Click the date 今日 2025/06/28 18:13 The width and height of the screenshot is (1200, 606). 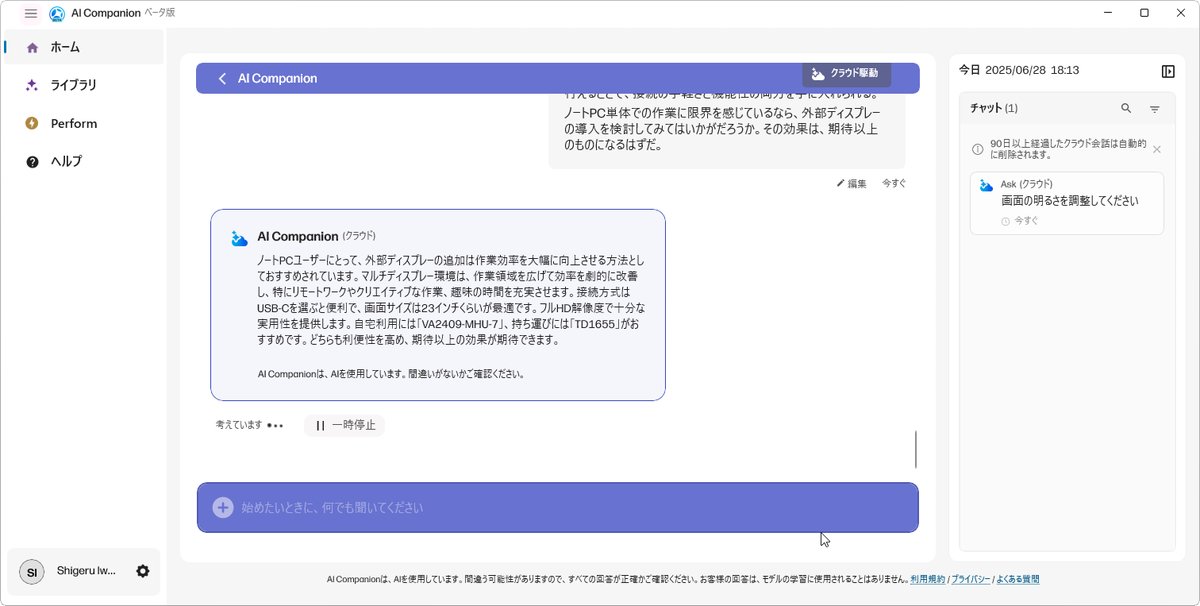coord(1019,71)
